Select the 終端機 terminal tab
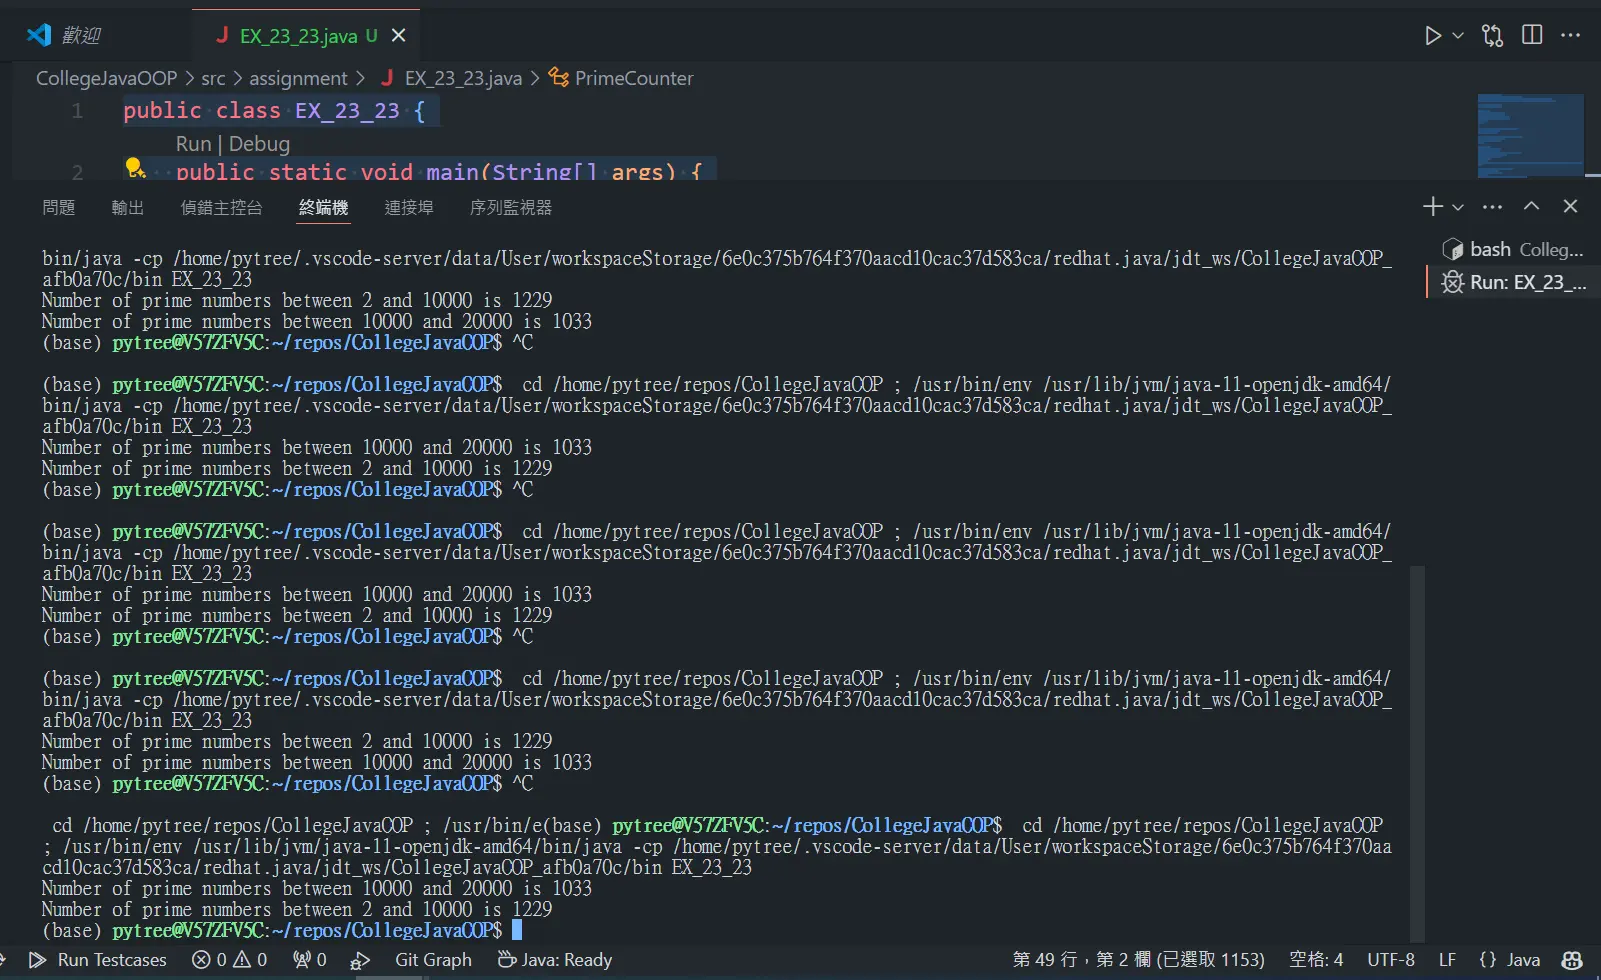This screenshot has height=980, width=1601. (x=324, y=207)
